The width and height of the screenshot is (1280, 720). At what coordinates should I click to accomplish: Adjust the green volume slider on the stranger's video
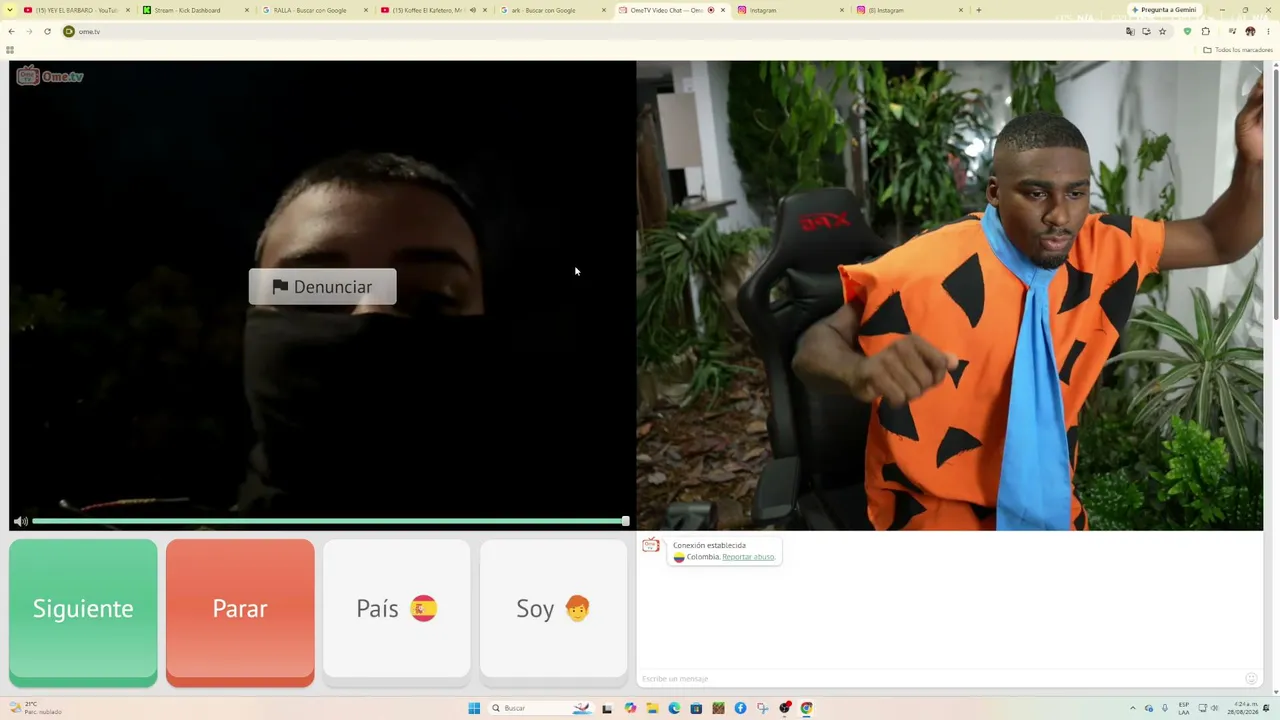point(329,521)
